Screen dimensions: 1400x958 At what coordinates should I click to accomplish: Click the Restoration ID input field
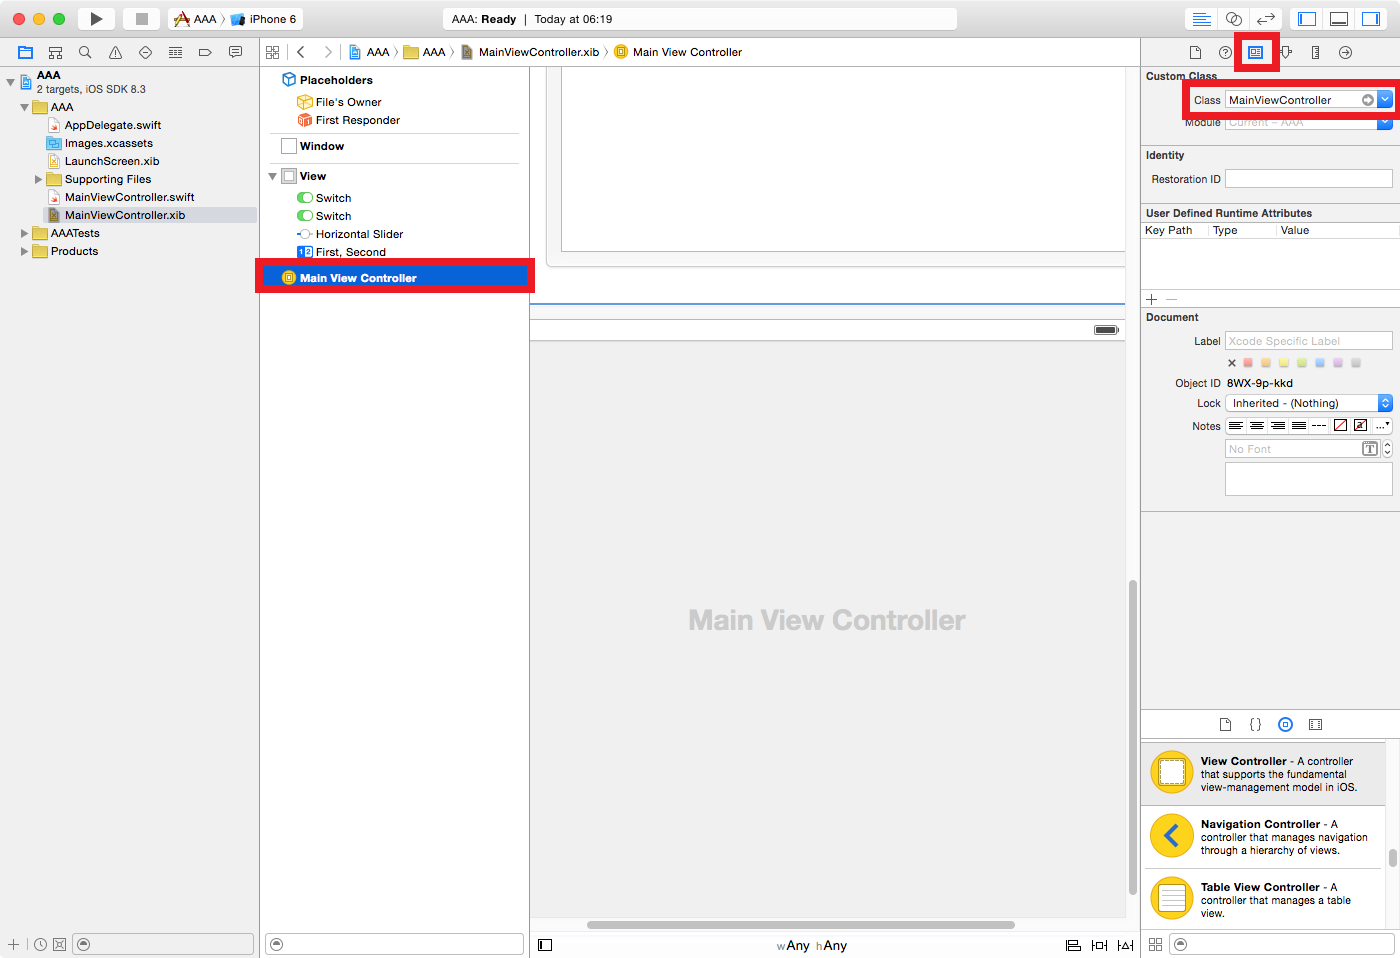tap(1309, 179)
